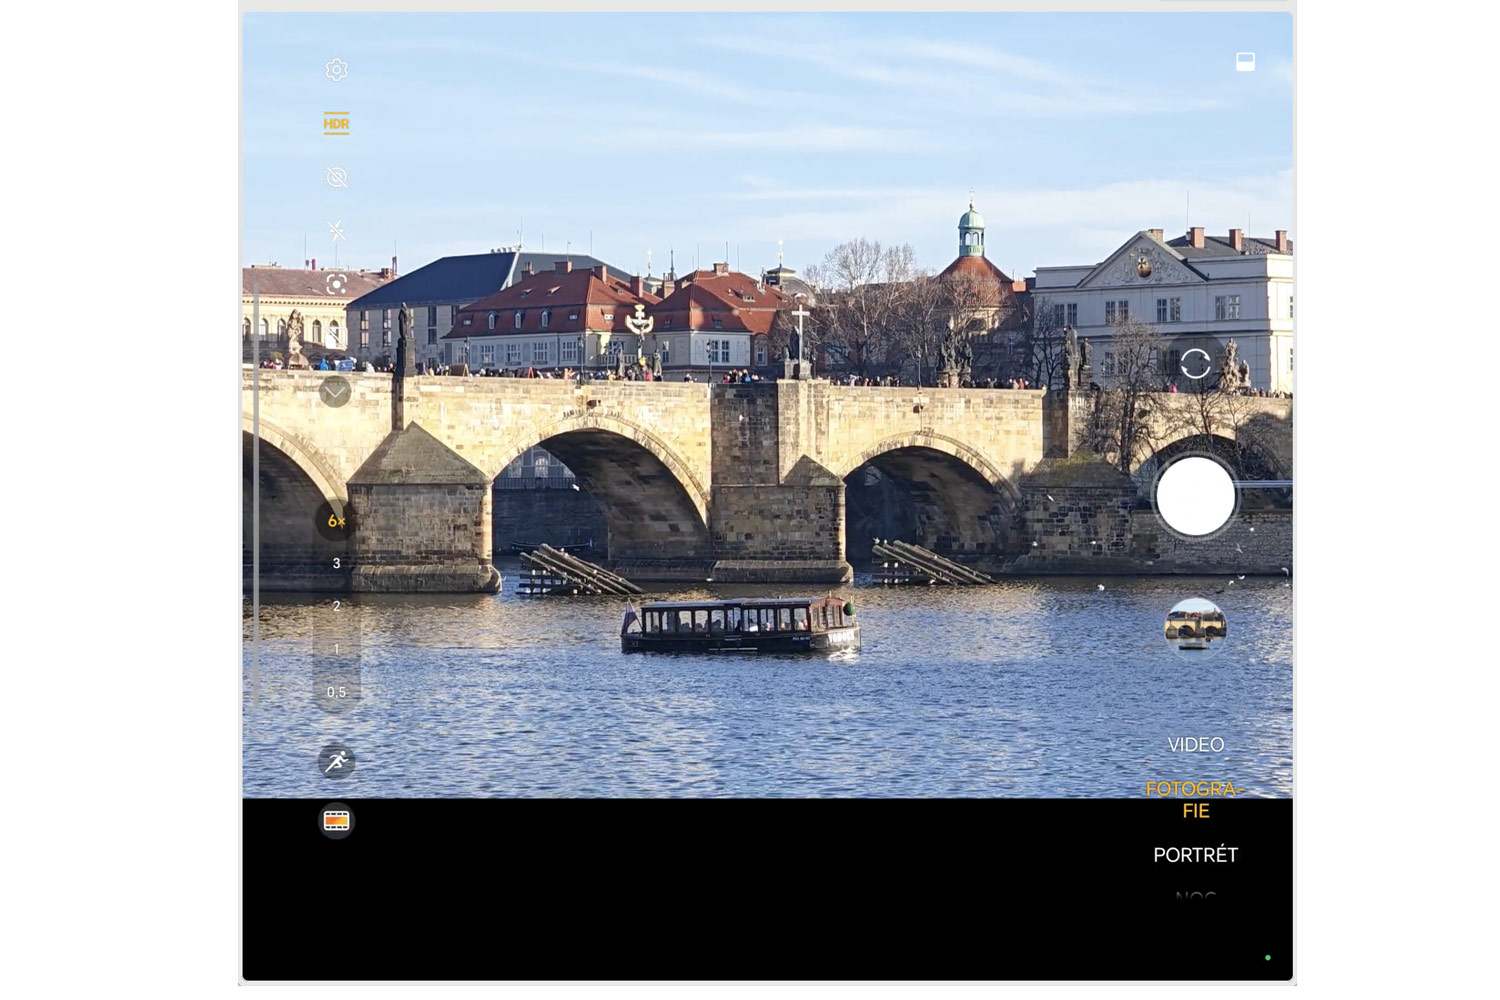The image size is (1500, 1000).
Task: Open the color filters filmstrip icon
Action: [336, 821]
